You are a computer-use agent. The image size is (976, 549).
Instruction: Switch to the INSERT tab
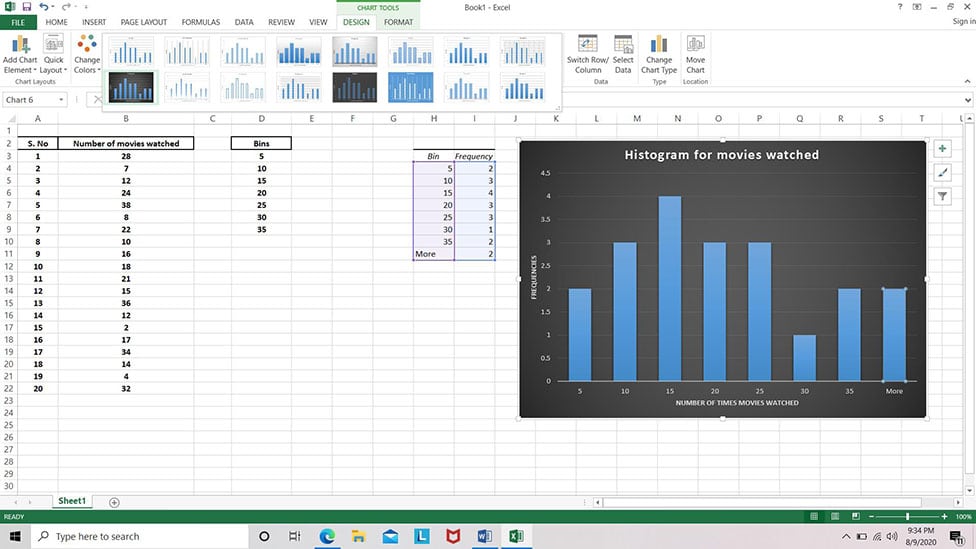click(94, 22)
